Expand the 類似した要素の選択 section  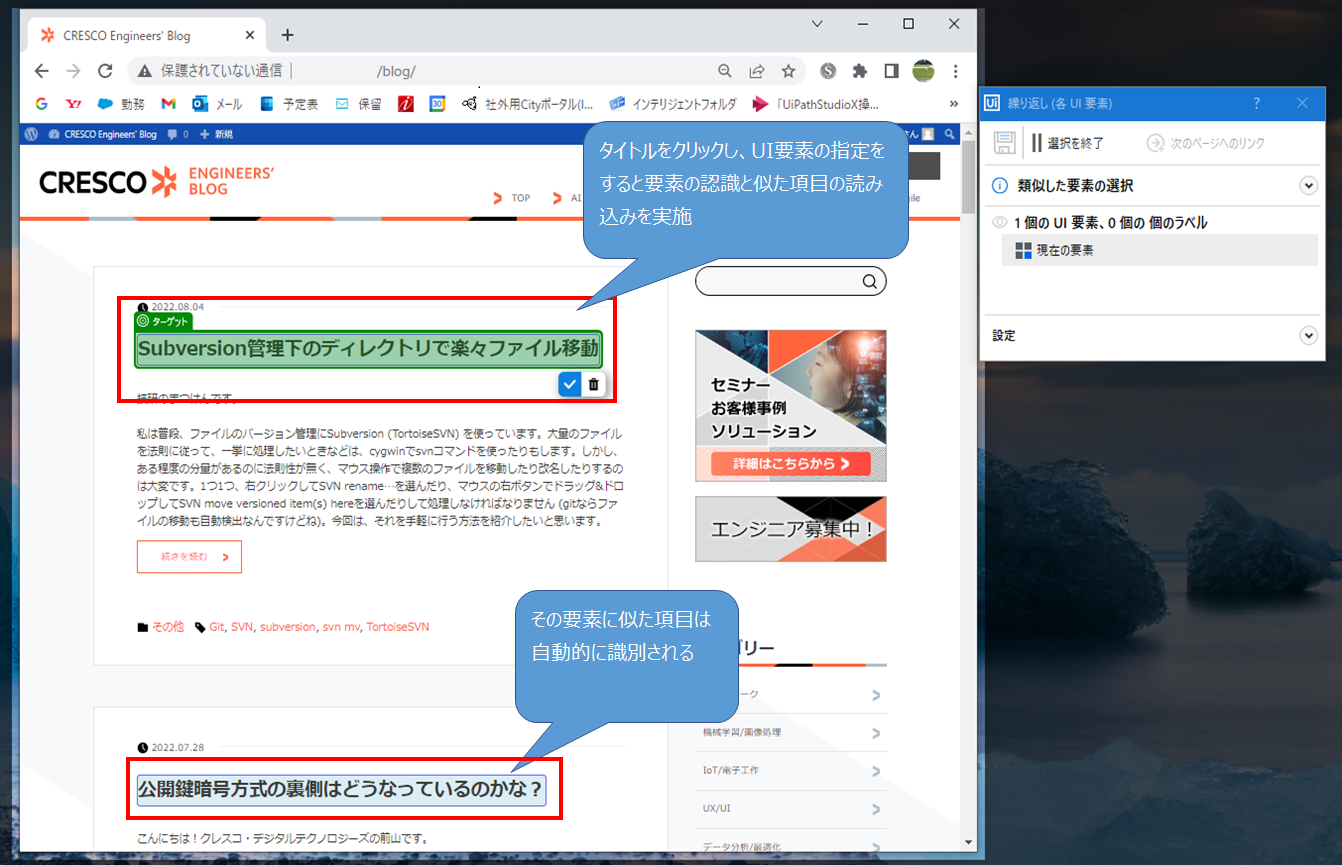point(1308,186)
